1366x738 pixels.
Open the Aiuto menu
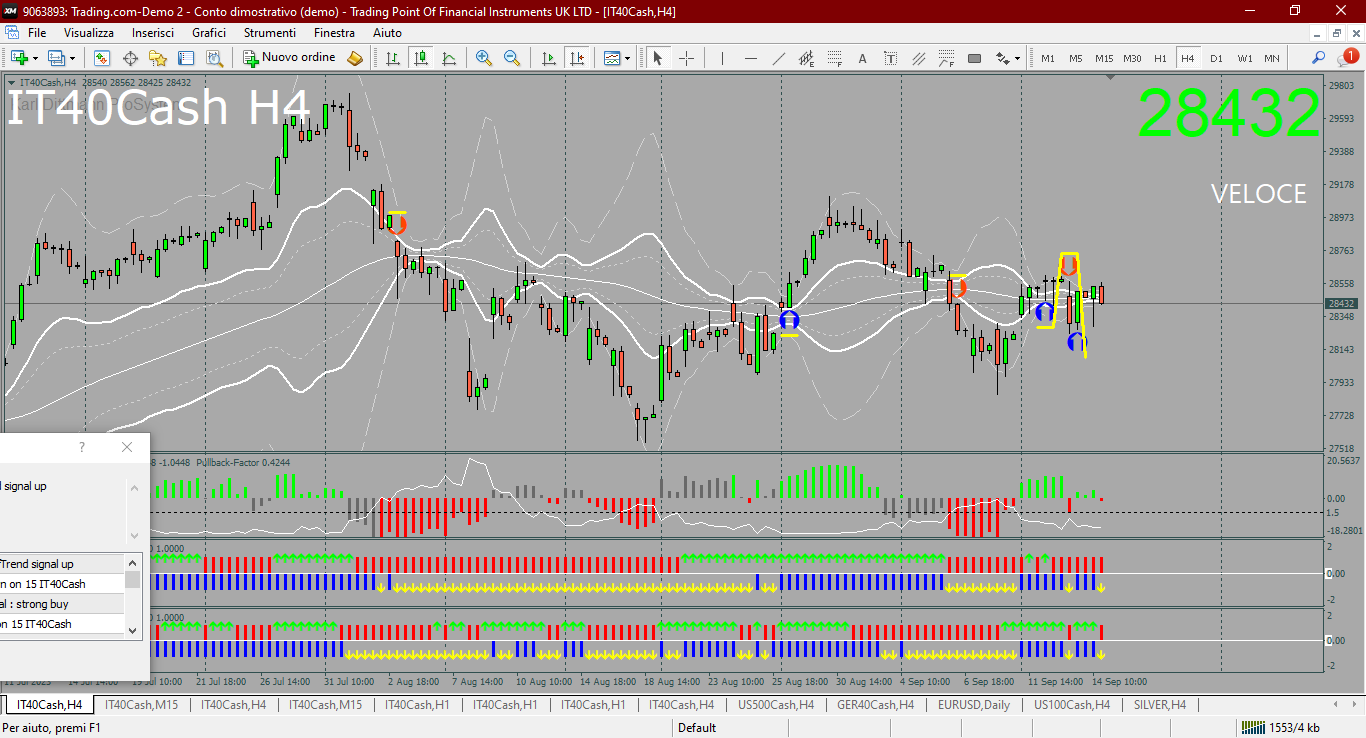pos(387,32)
